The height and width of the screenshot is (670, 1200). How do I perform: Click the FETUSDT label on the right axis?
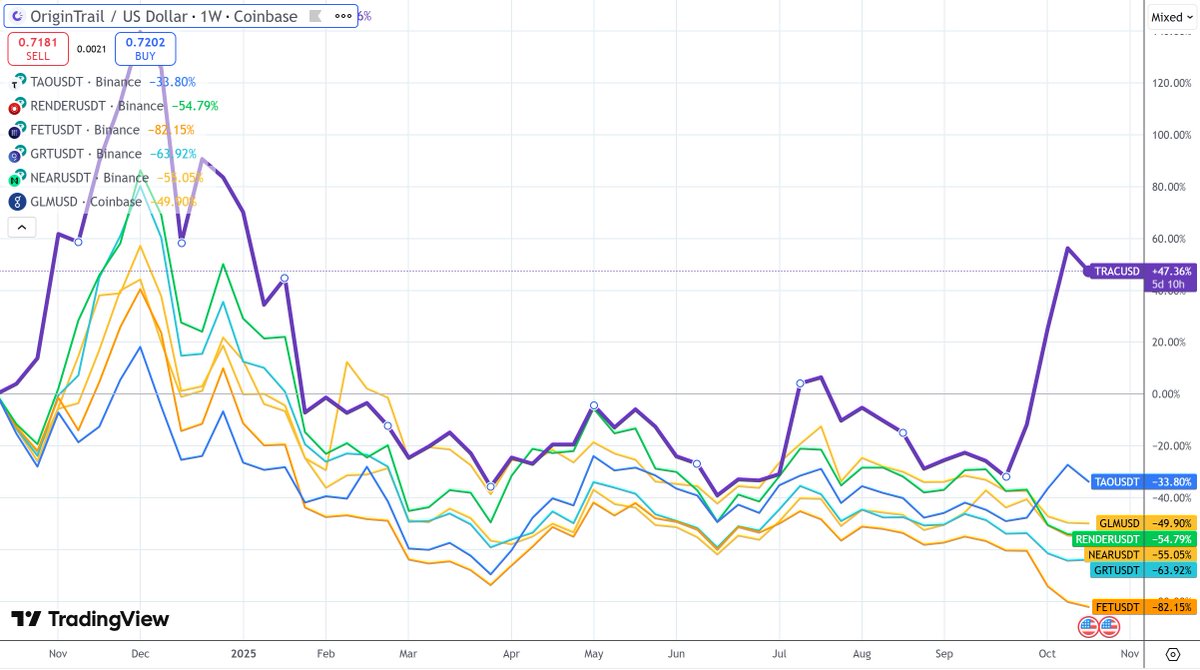[x=1117, y=607]
